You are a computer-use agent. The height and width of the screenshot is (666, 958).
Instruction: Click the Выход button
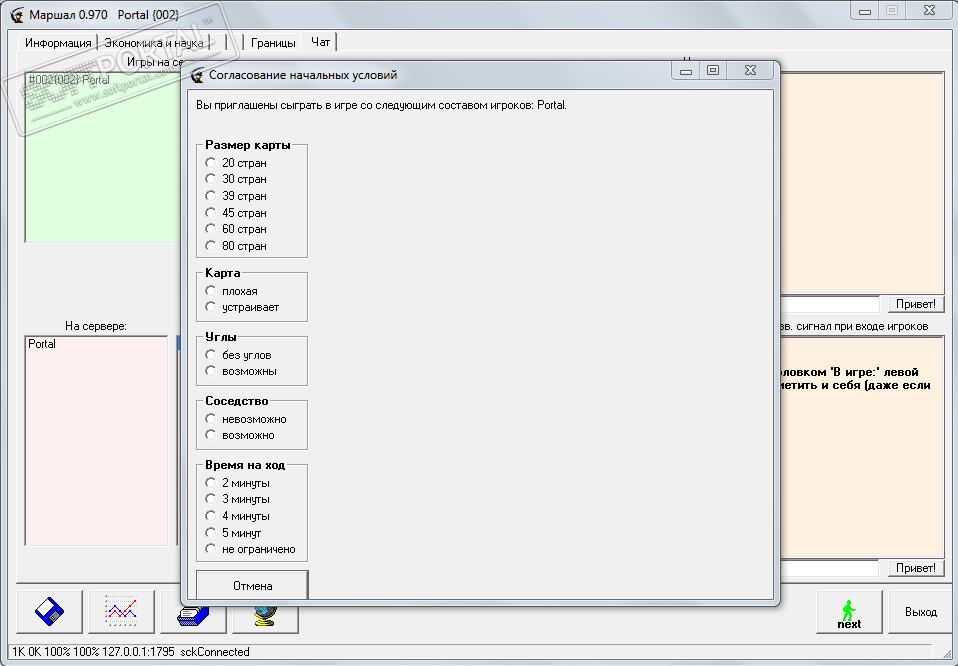(921, 612)
